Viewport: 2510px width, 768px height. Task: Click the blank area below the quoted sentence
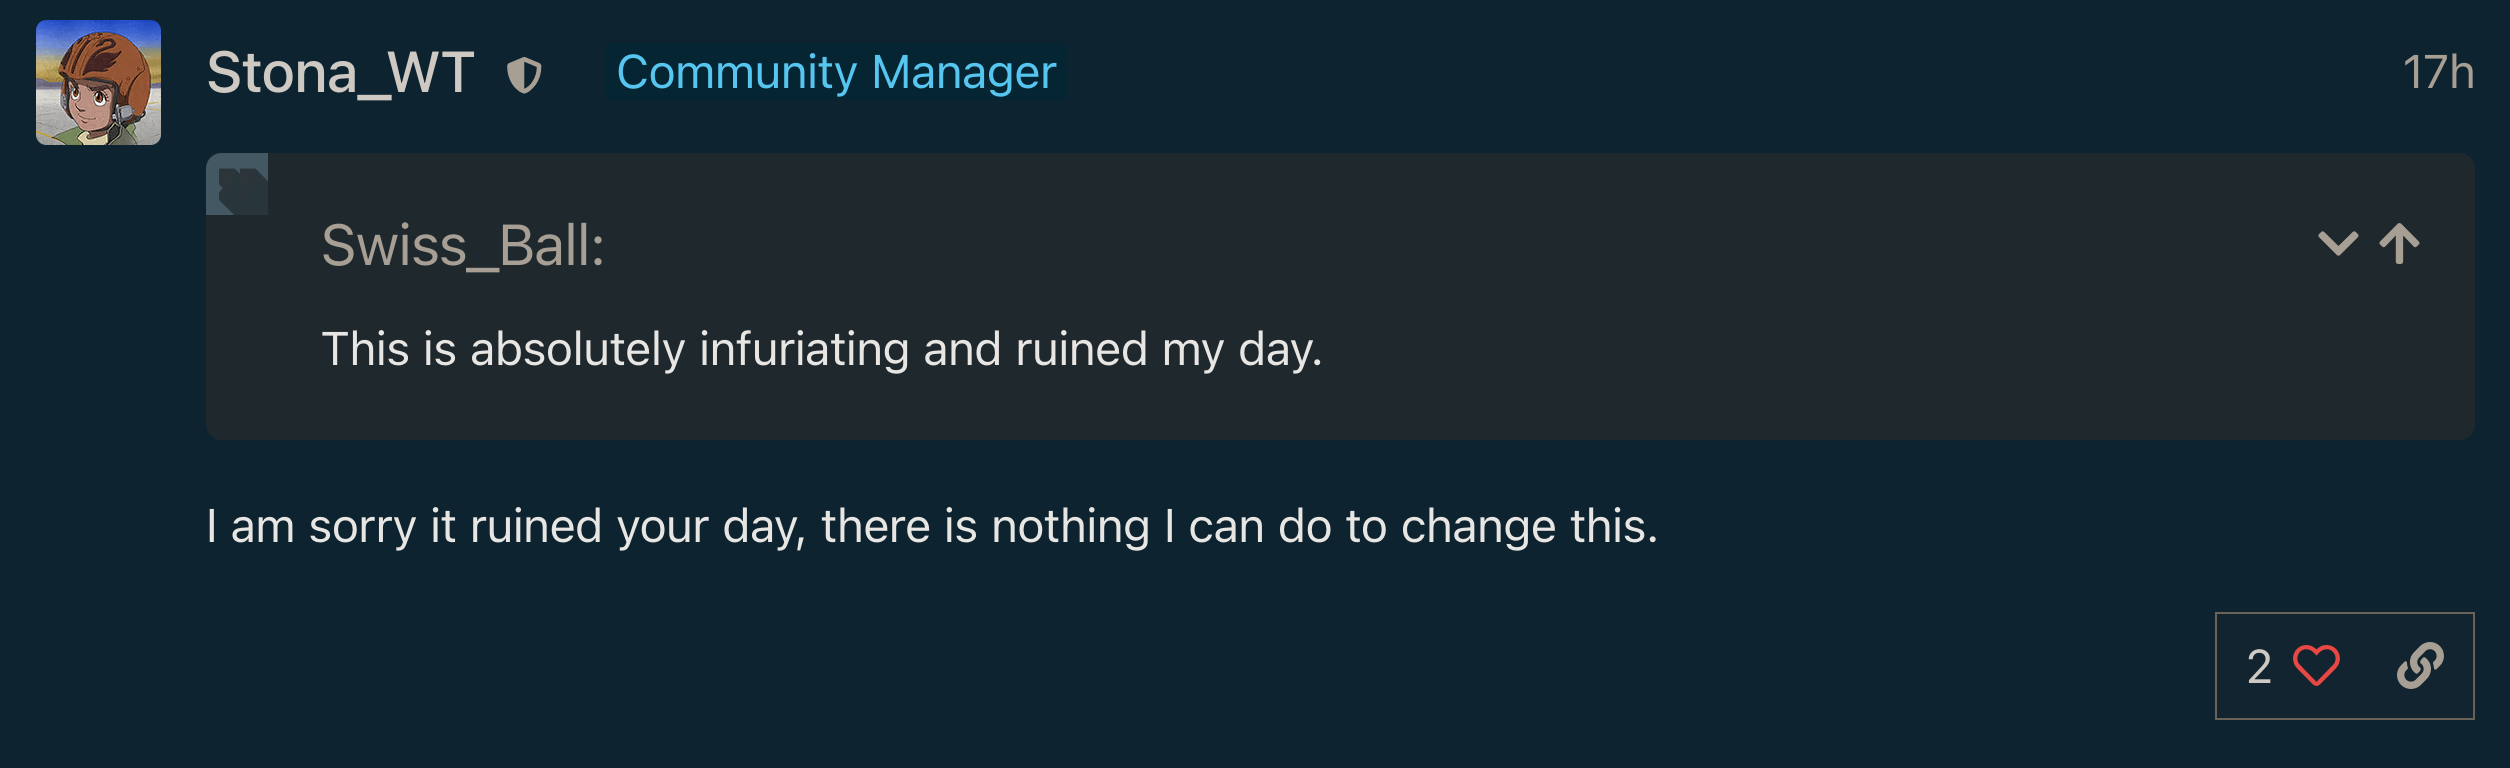tap(1340, 408)
